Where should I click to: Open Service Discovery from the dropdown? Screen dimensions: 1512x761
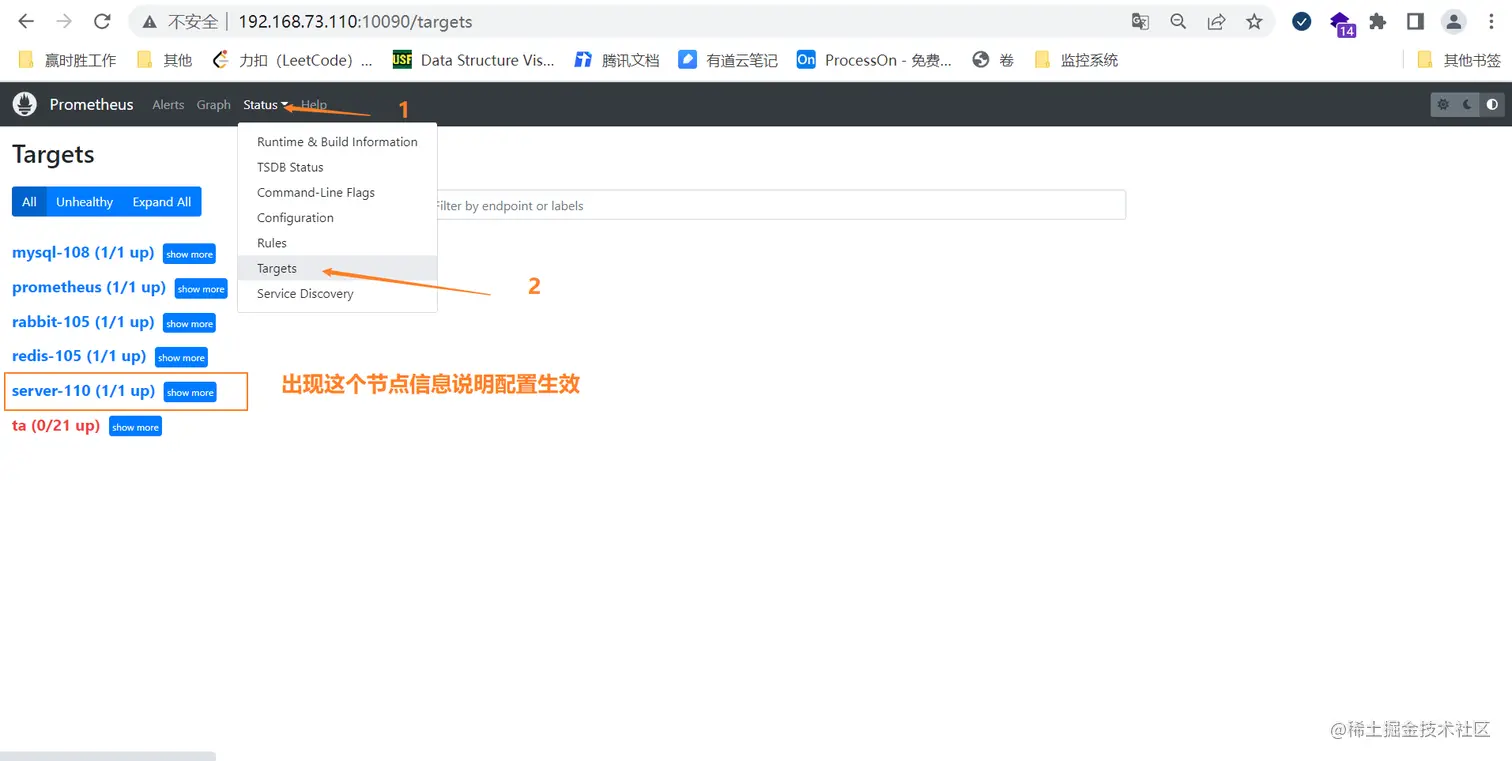[x=304, y=293]
